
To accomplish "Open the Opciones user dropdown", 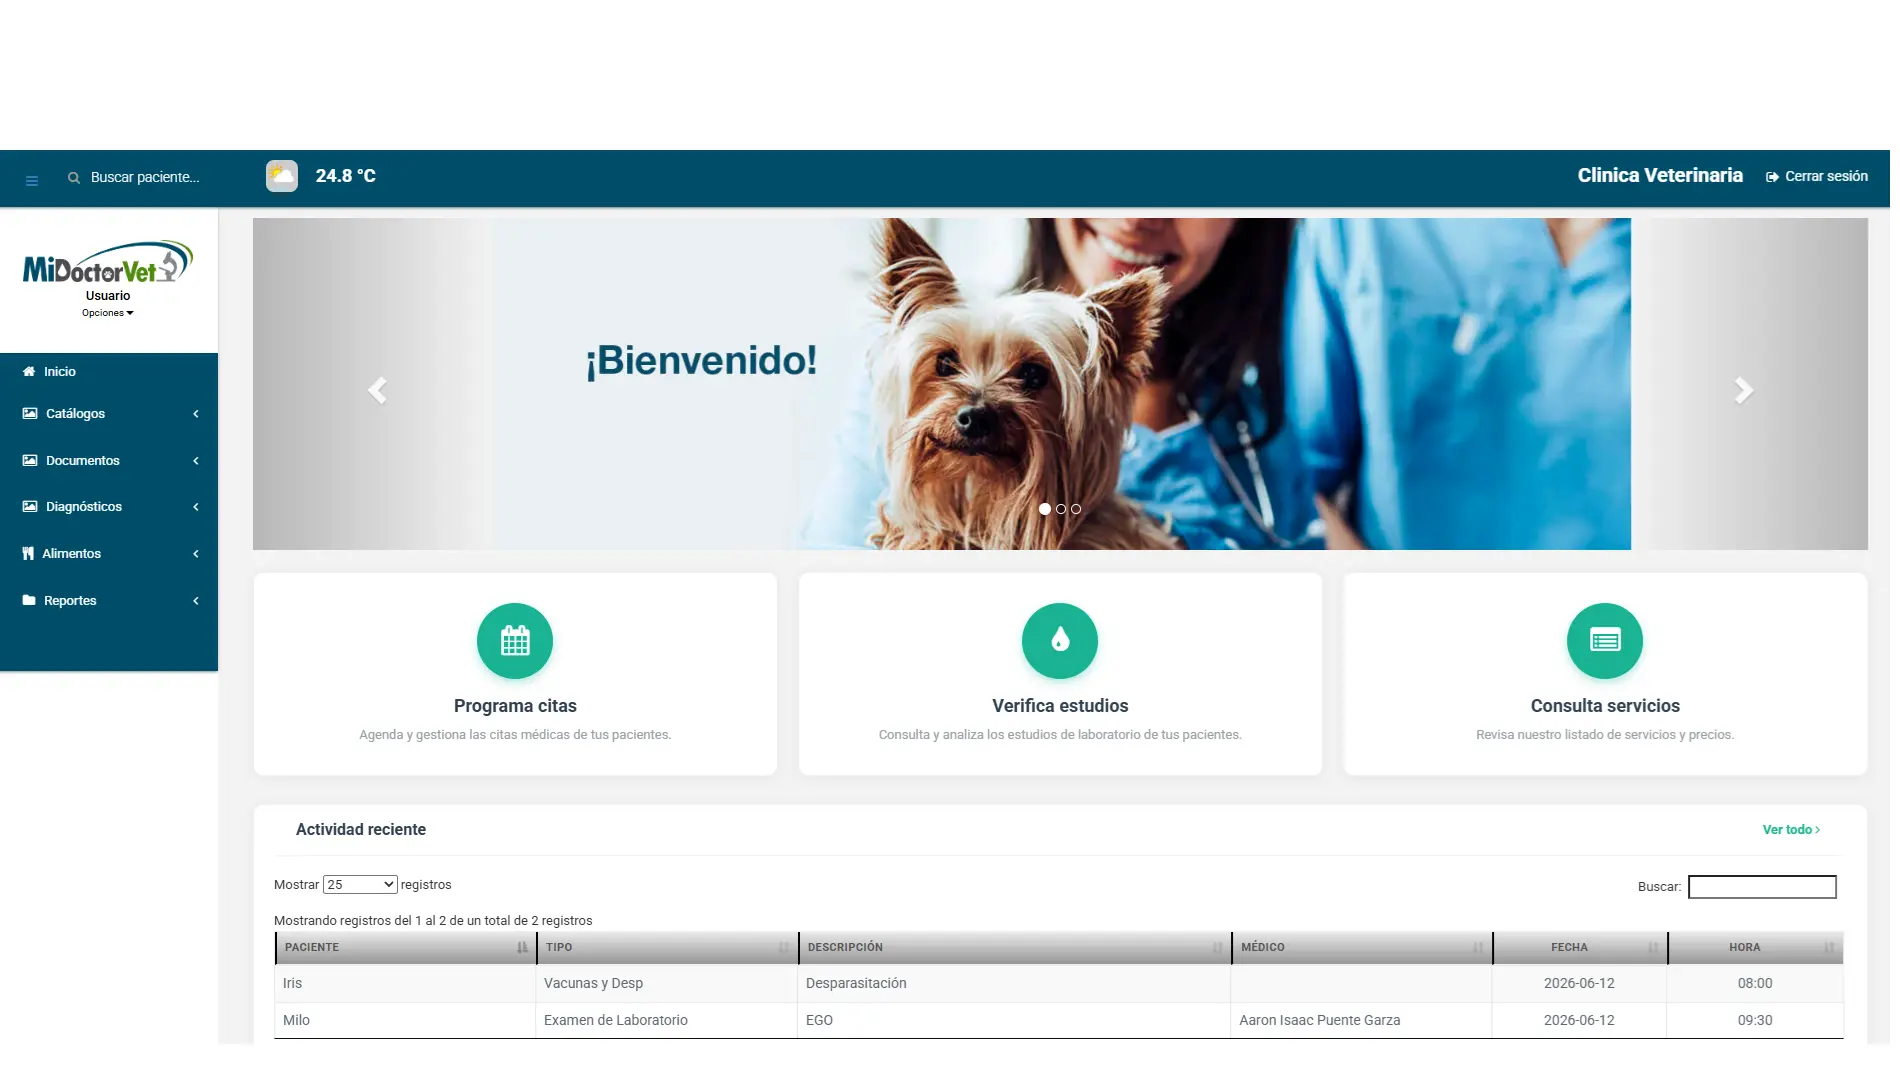I will pos(108,313).
